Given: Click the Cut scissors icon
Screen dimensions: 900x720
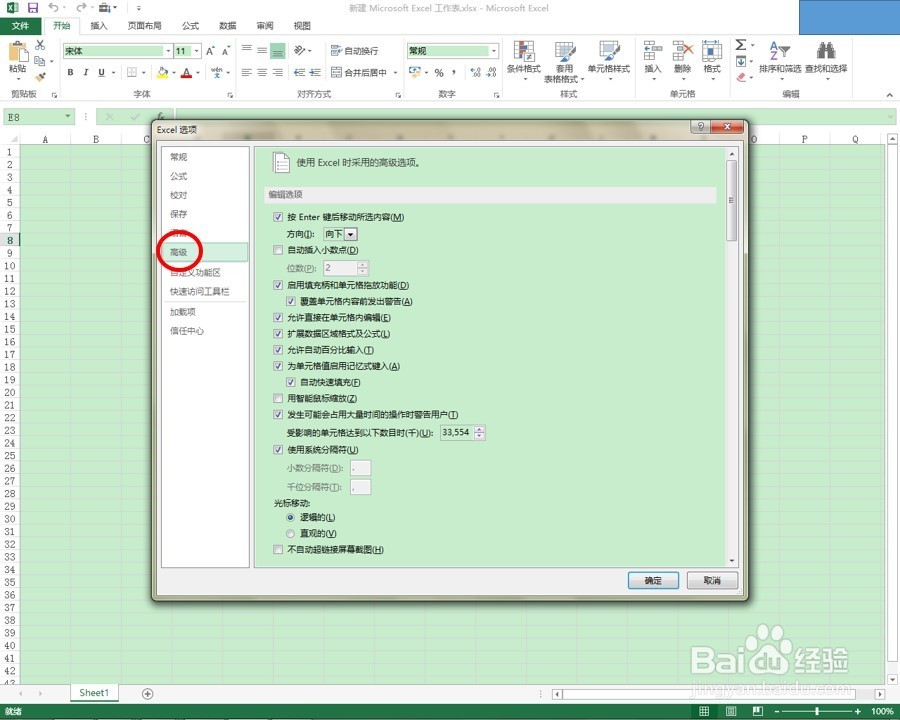Looking at the screenshot, I should tap(40, 45).
